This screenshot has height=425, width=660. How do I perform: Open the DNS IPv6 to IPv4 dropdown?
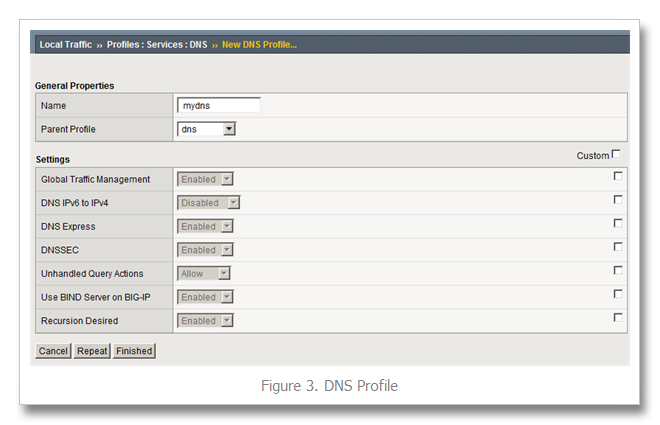click(x=208, y=203)
